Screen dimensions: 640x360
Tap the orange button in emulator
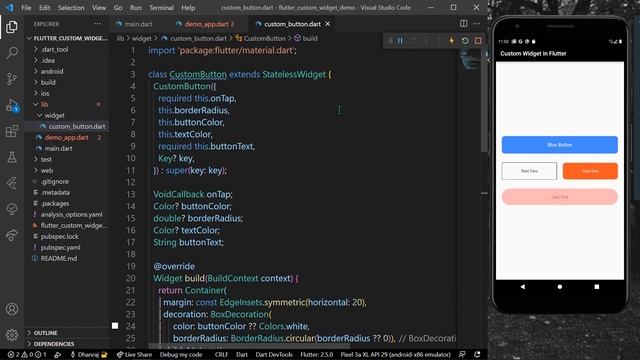coord(590,171)
